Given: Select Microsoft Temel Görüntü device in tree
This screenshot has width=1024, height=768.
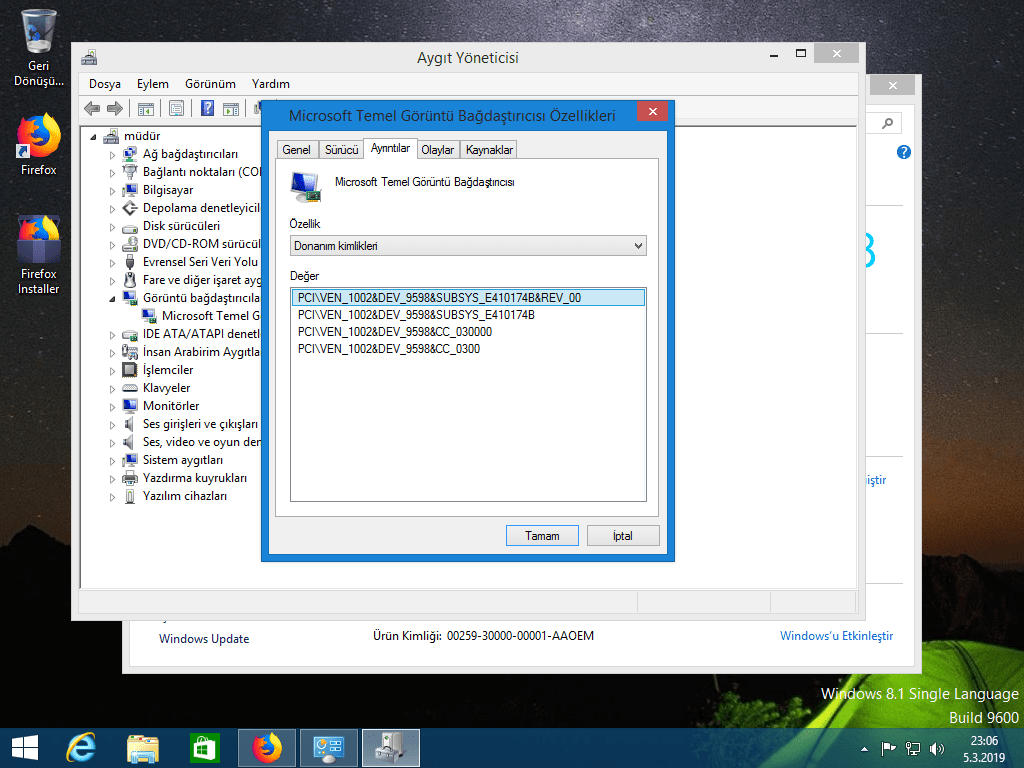Looking at the screenshot, I should pyautogui.click(x=210, y=316).
